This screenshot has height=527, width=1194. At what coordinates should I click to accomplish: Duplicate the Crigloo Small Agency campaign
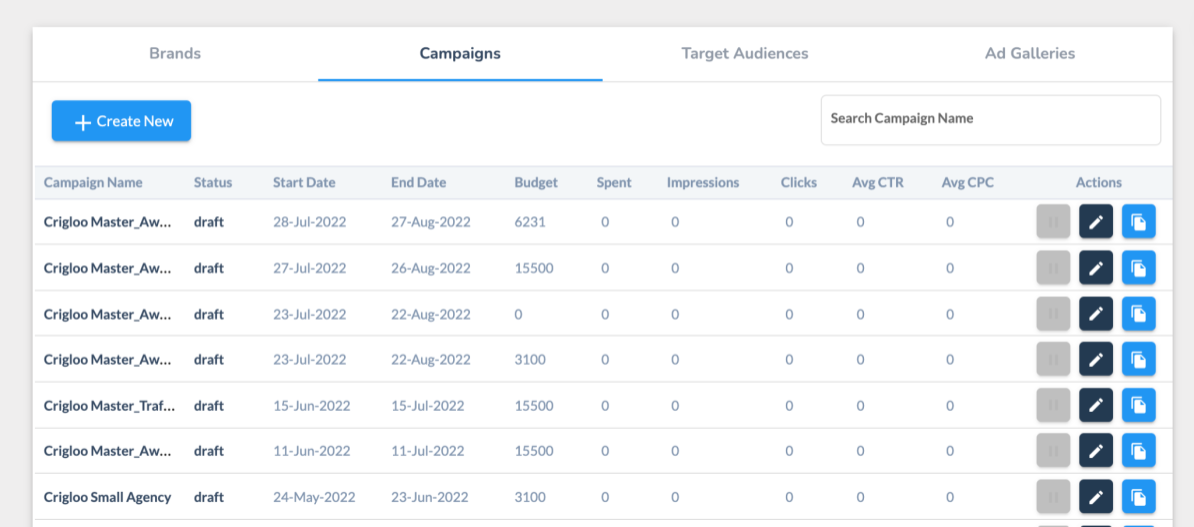click(1138, 497)
